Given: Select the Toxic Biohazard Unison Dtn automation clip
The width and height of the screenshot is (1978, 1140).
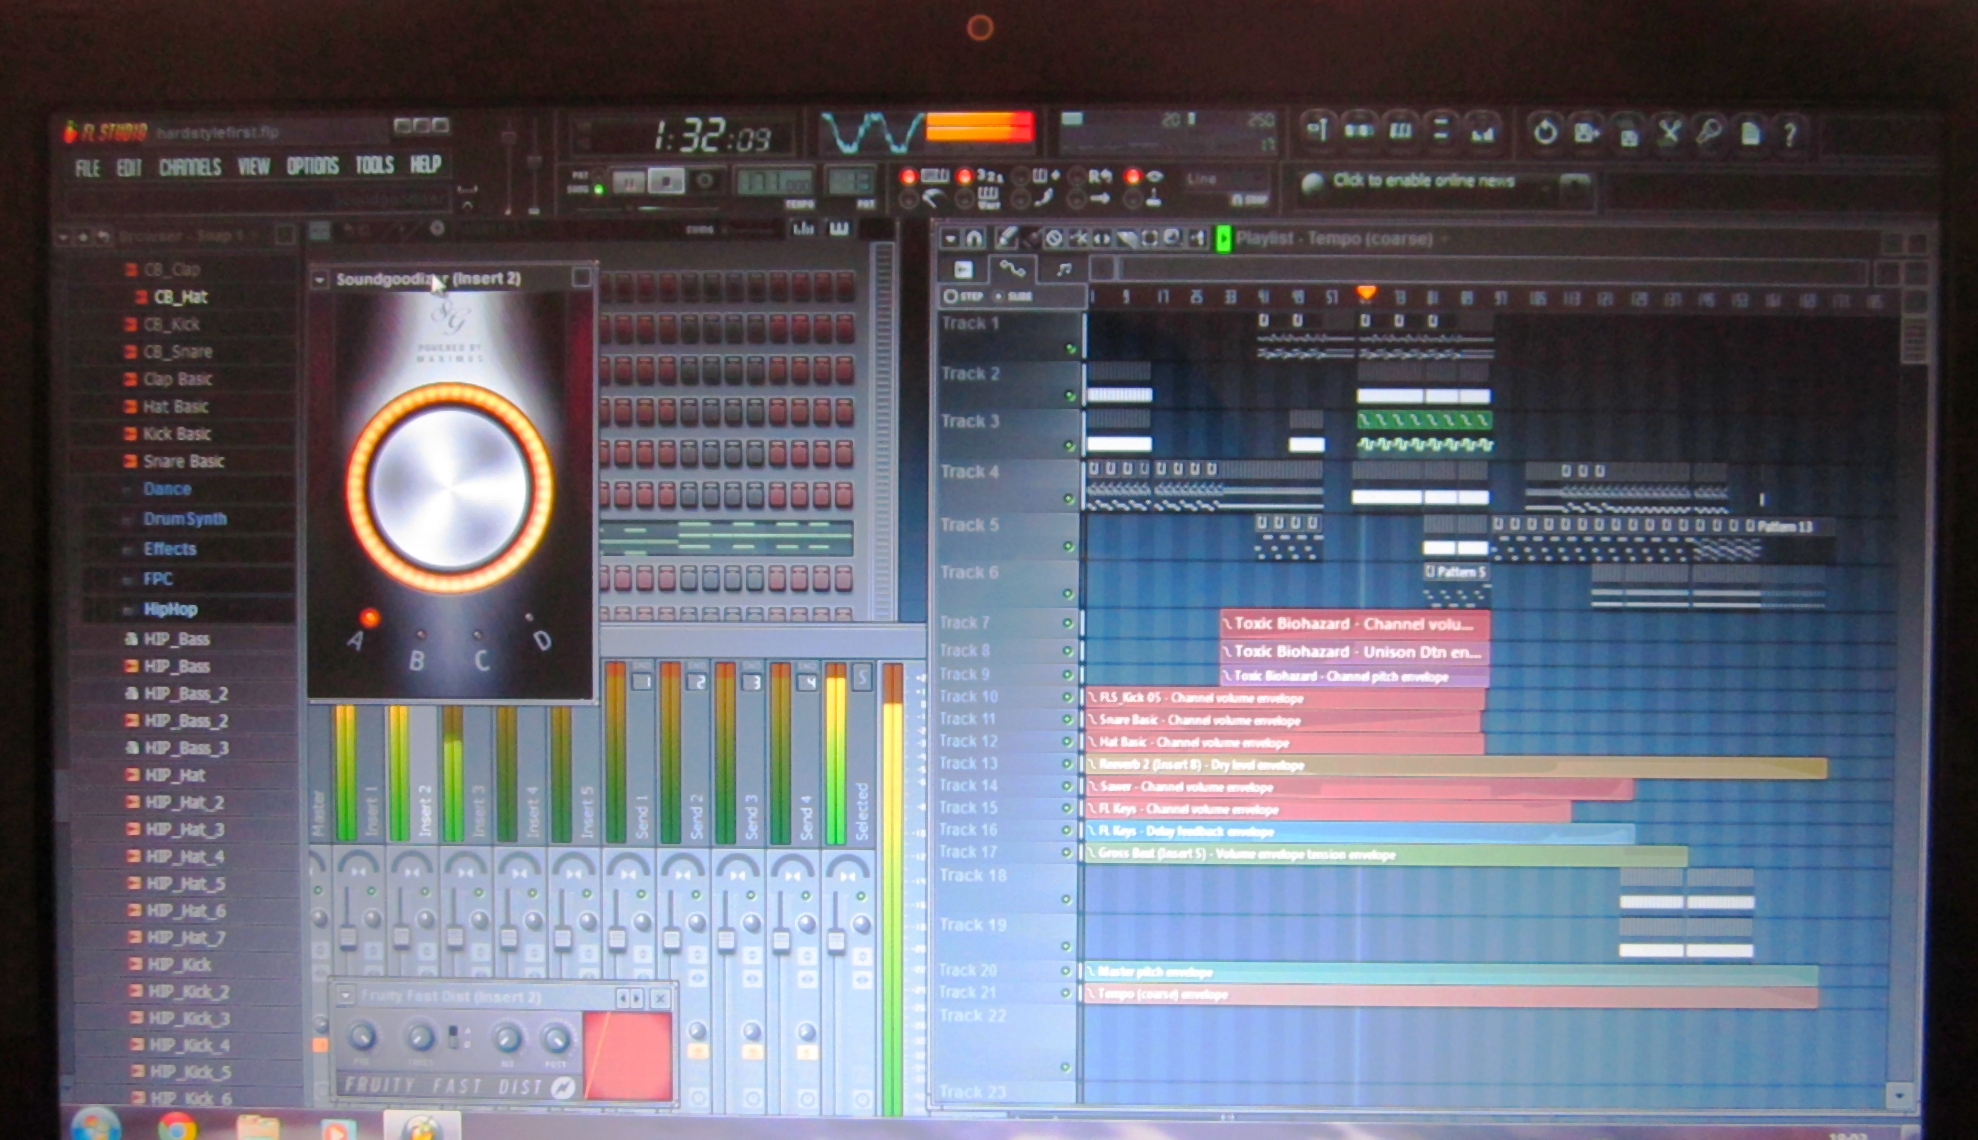Looking at the screenshot, I should pos(1354,652).
